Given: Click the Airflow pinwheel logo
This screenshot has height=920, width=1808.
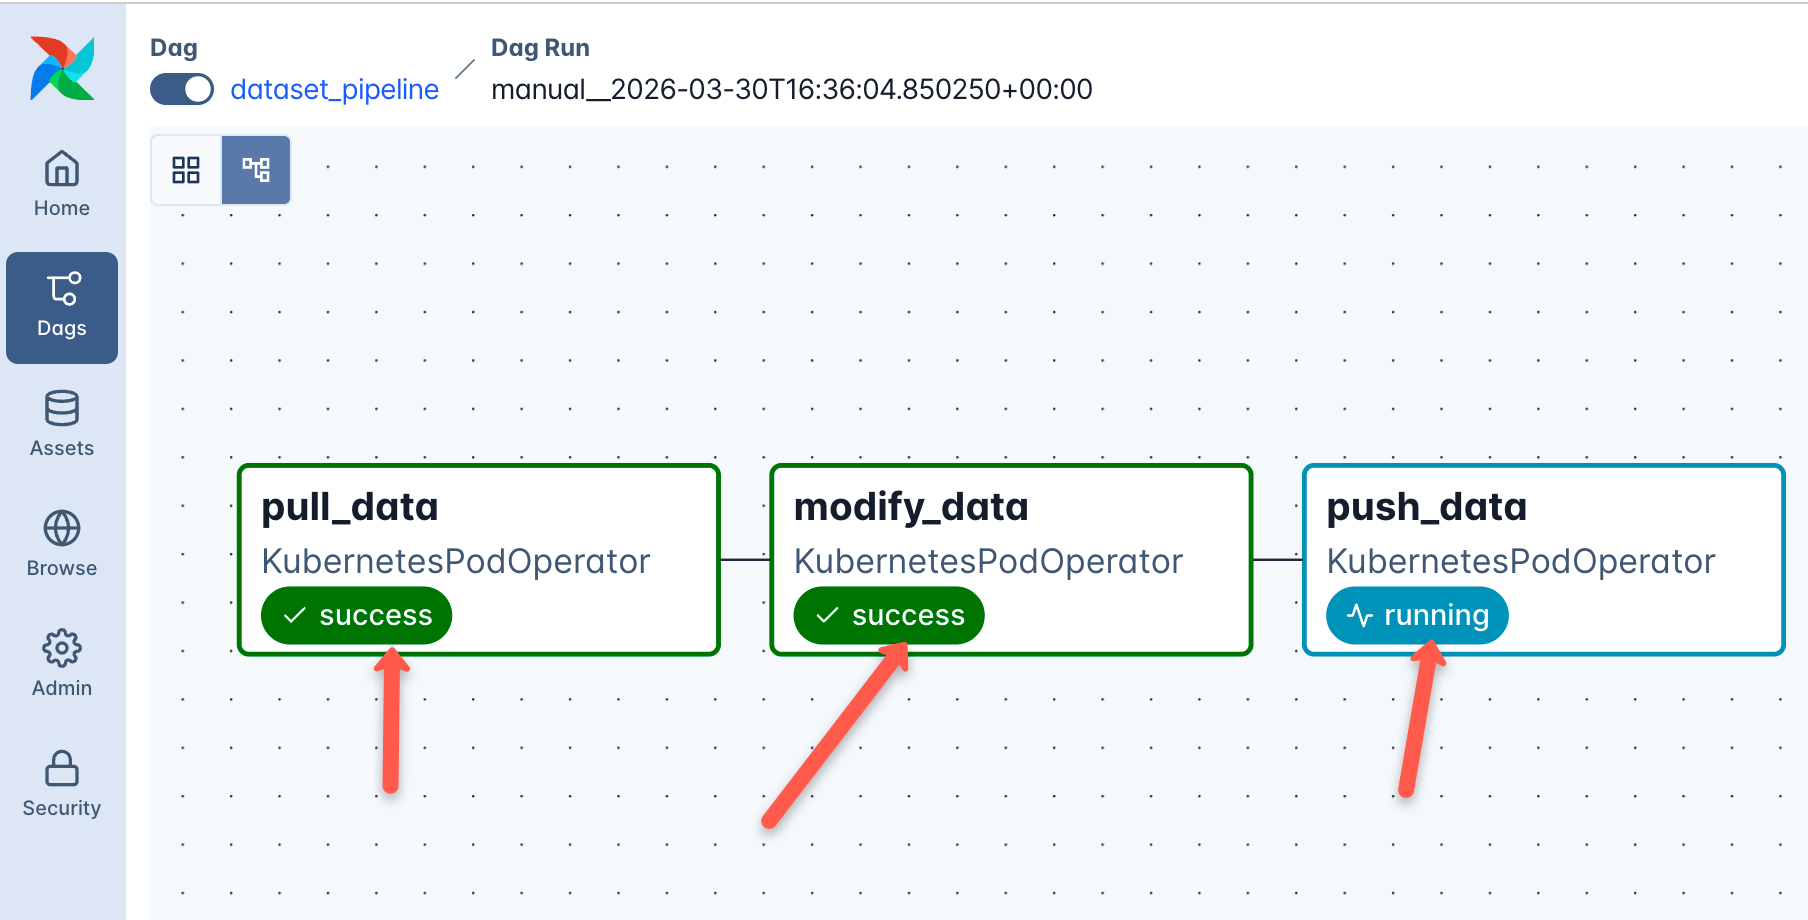Looking at the screenshot, I should [62, 68].
